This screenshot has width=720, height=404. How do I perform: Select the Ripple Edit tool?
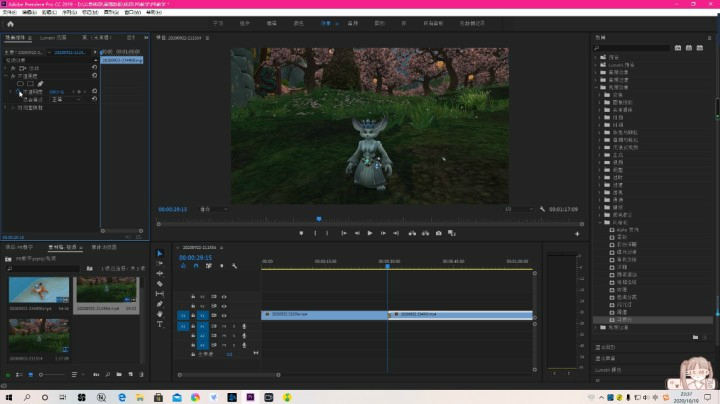pos(160,274)
